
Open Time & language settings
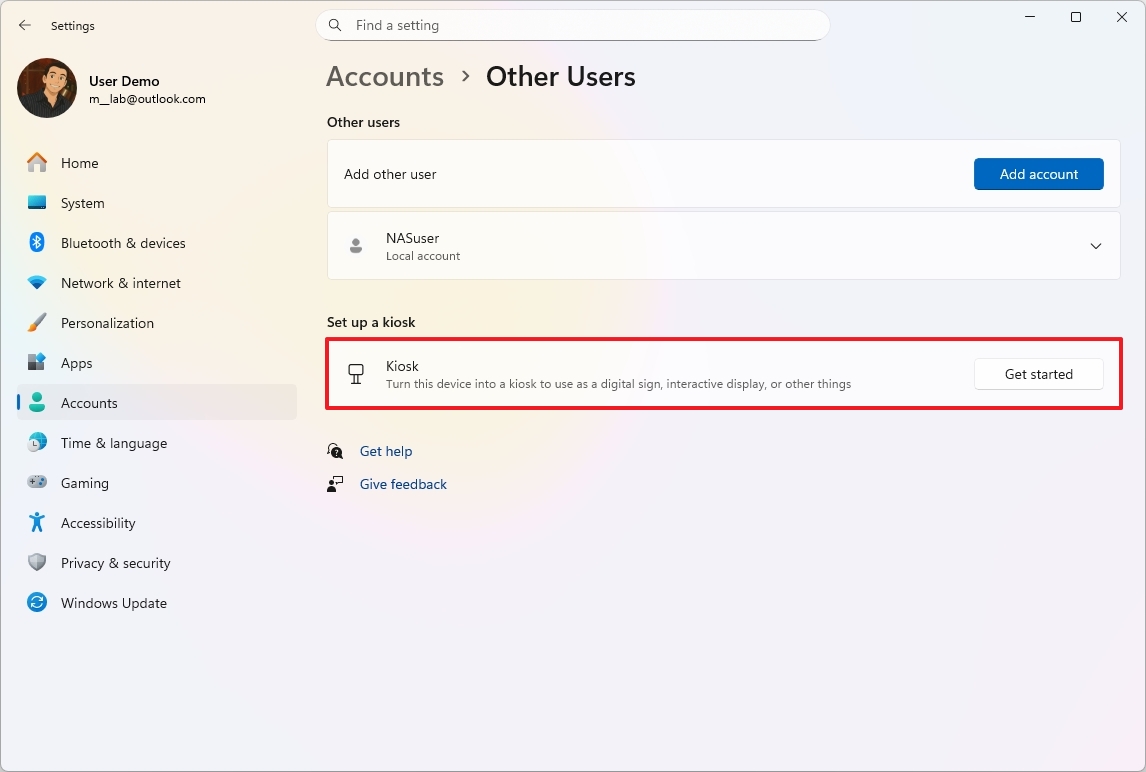(x=113, y=443)
